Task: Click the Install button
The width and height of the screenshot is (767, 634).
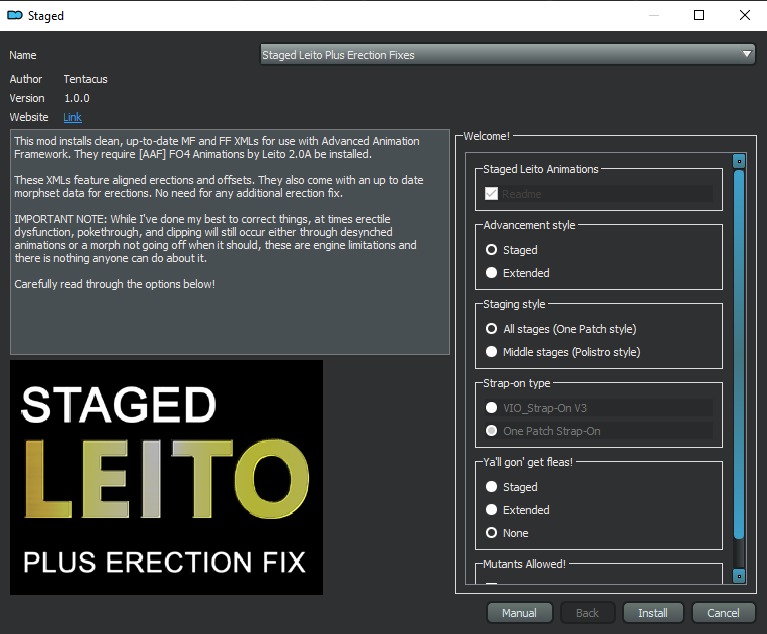Action: point(653,613)
